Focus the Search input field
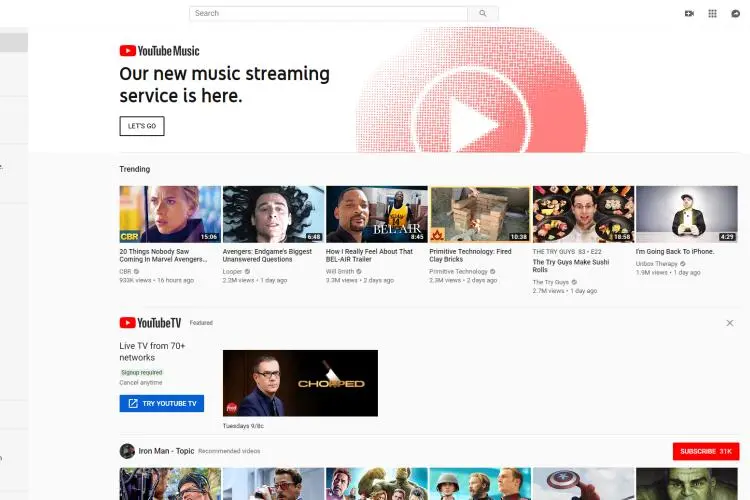Viewport: 750px width, 500px height. click(x=328, y=13)
